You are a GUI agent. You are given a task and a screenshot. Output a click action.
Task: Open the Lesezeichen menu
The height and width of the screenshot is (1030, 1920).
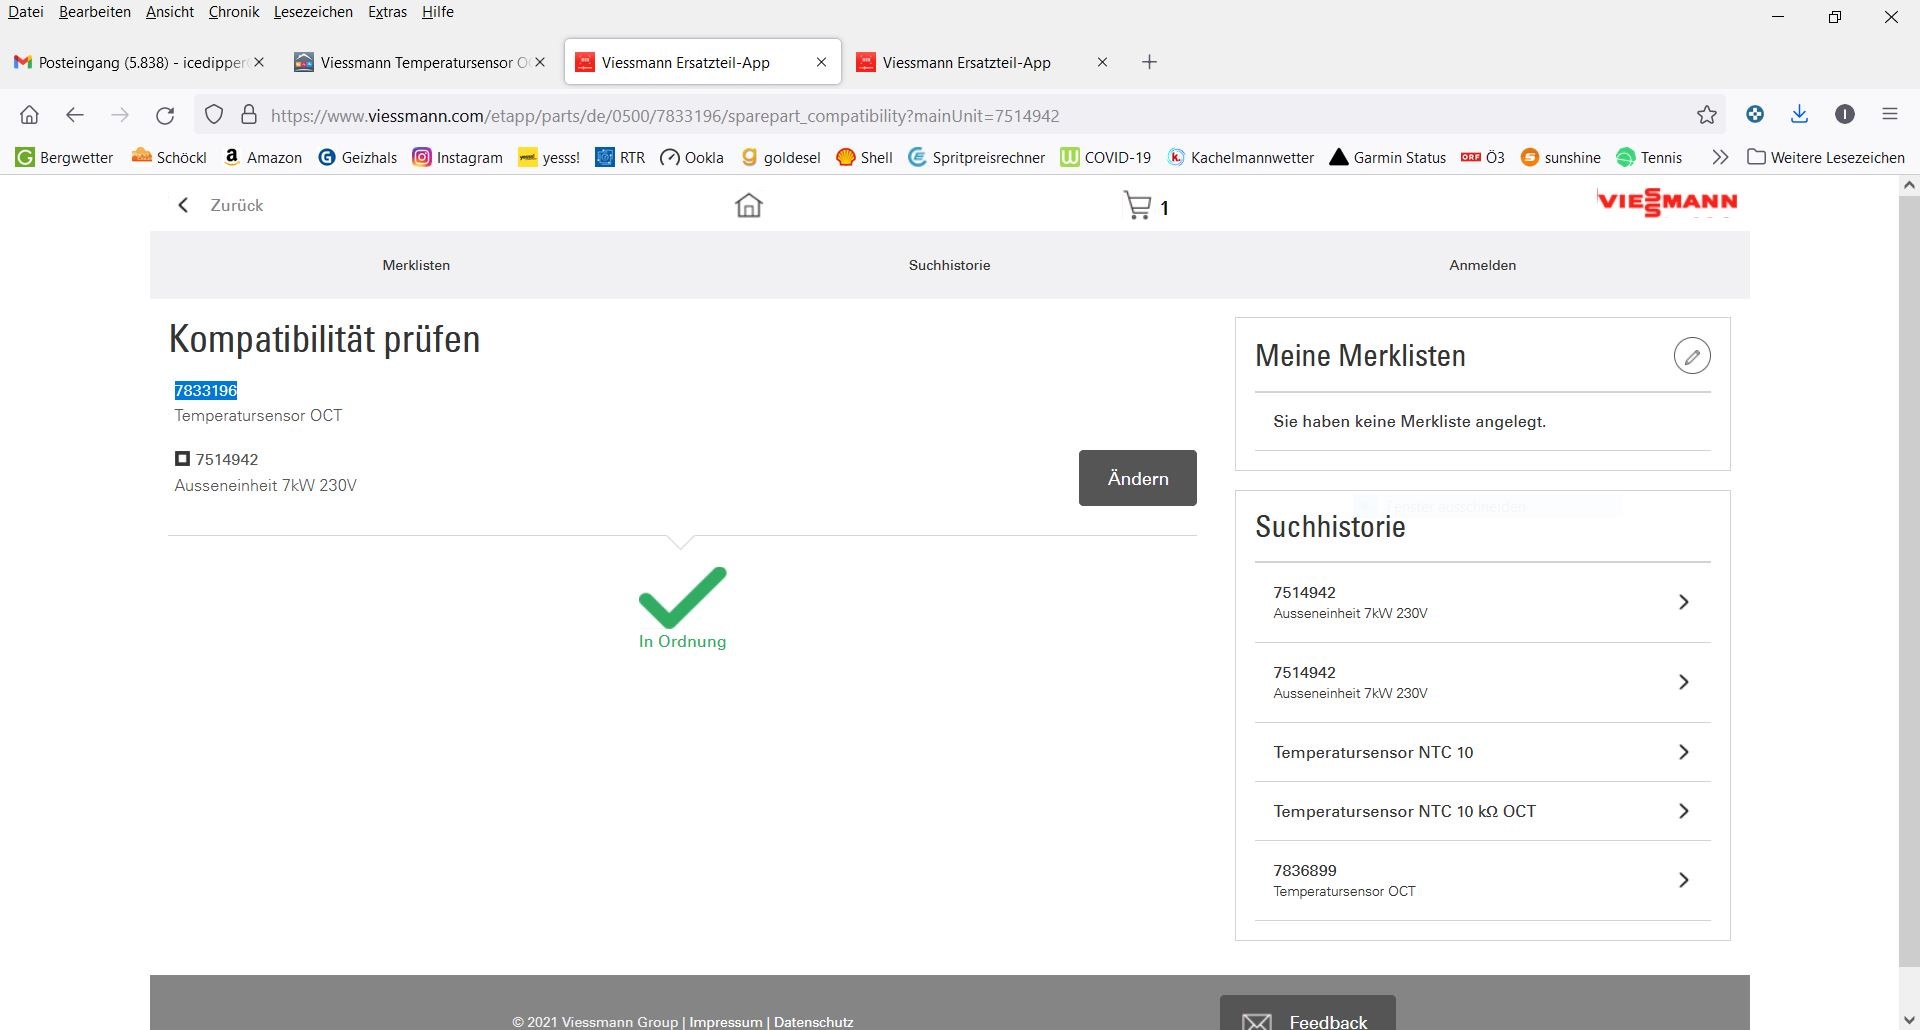(313, 12)
